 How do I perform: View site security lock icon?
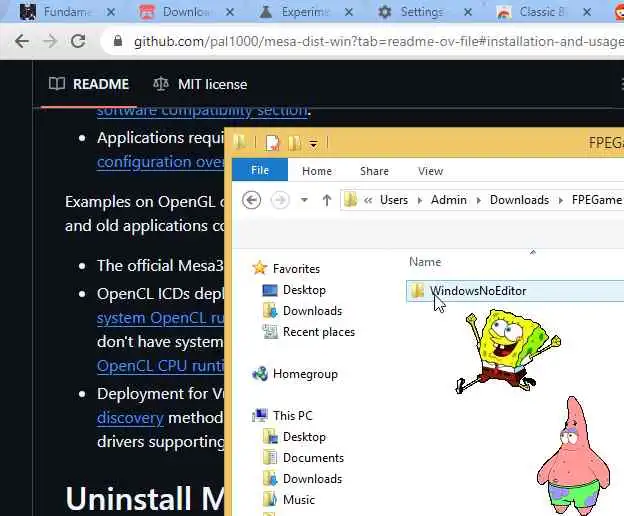pyautogui.click(x=117, y=41)
